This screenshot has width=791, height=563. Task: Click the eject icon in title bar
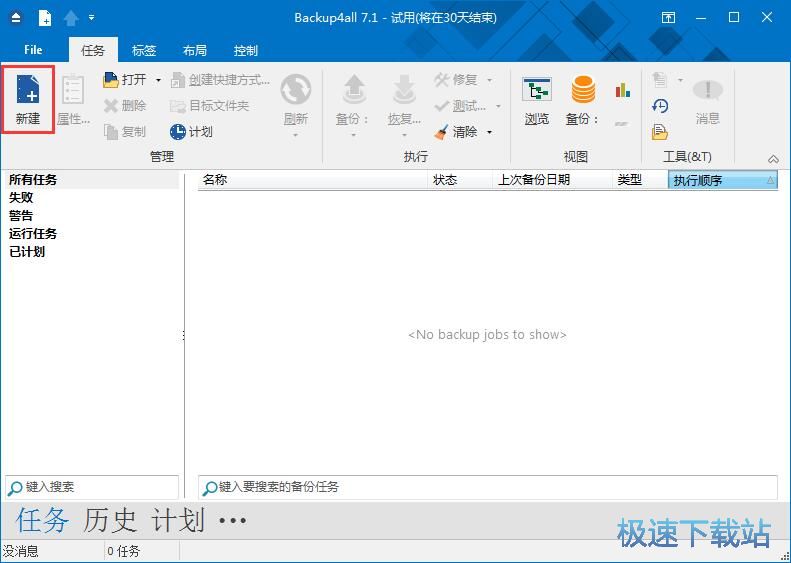[x=16, y=18]
